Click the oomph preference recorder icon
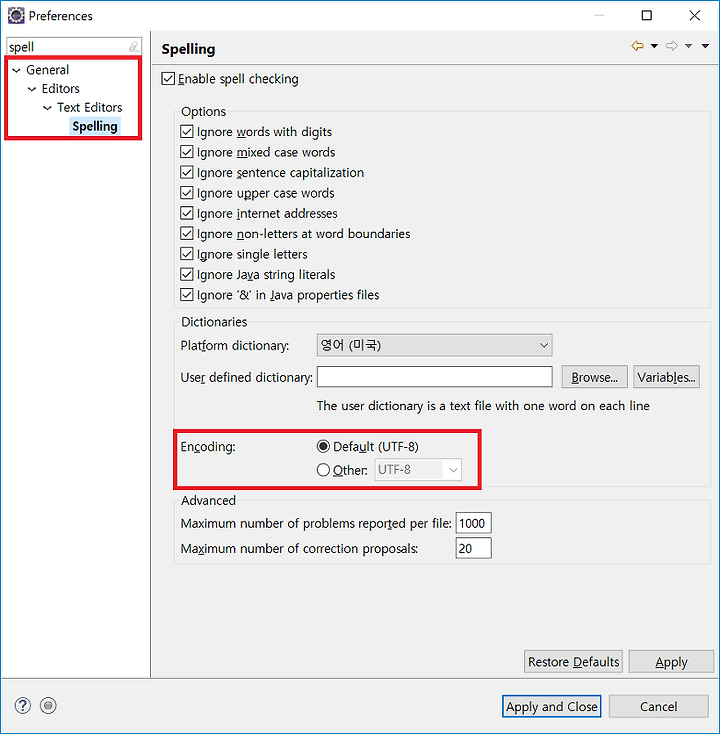Screen dimensions: 720x734 (x=48, y=705)
